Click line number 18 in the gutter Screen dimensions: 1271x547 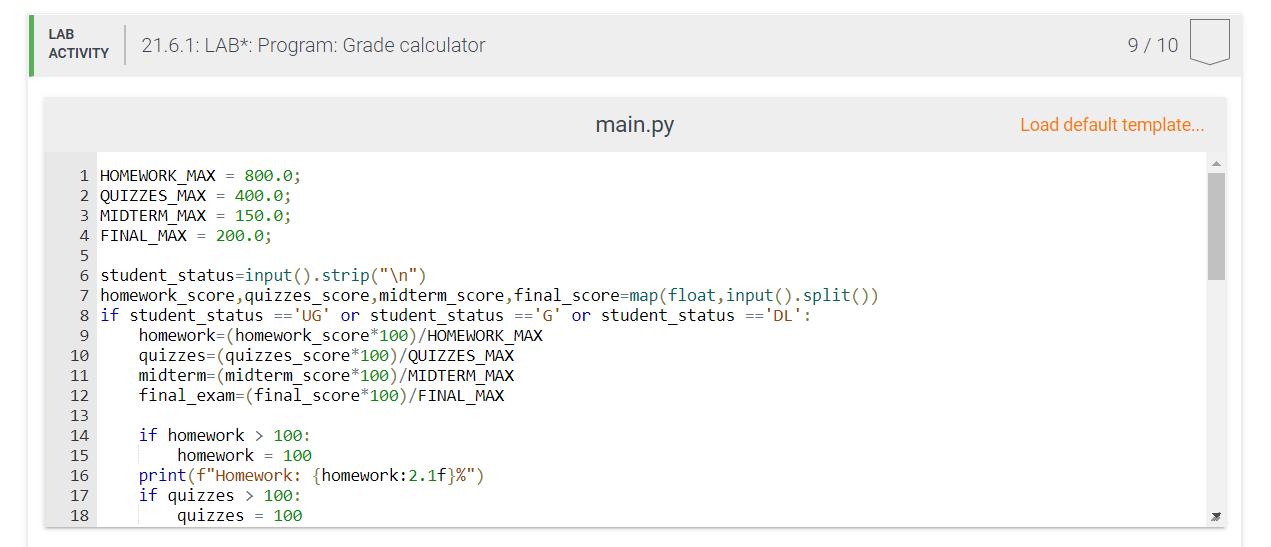point(79,516)
